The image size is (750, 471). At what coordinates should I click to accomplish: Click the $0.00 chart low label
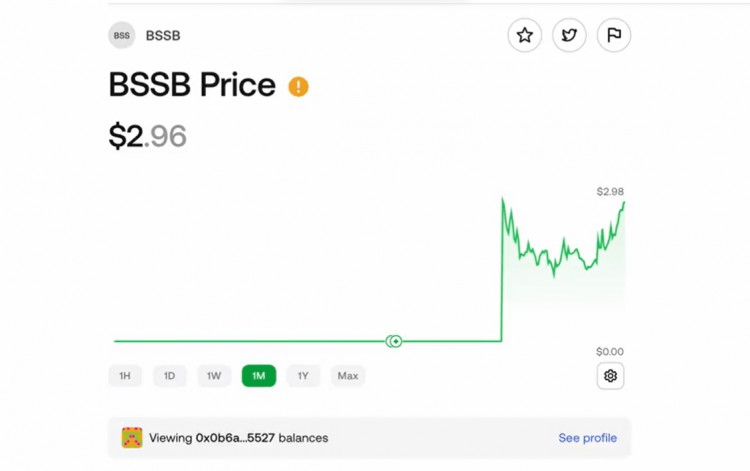click(610, 352)
